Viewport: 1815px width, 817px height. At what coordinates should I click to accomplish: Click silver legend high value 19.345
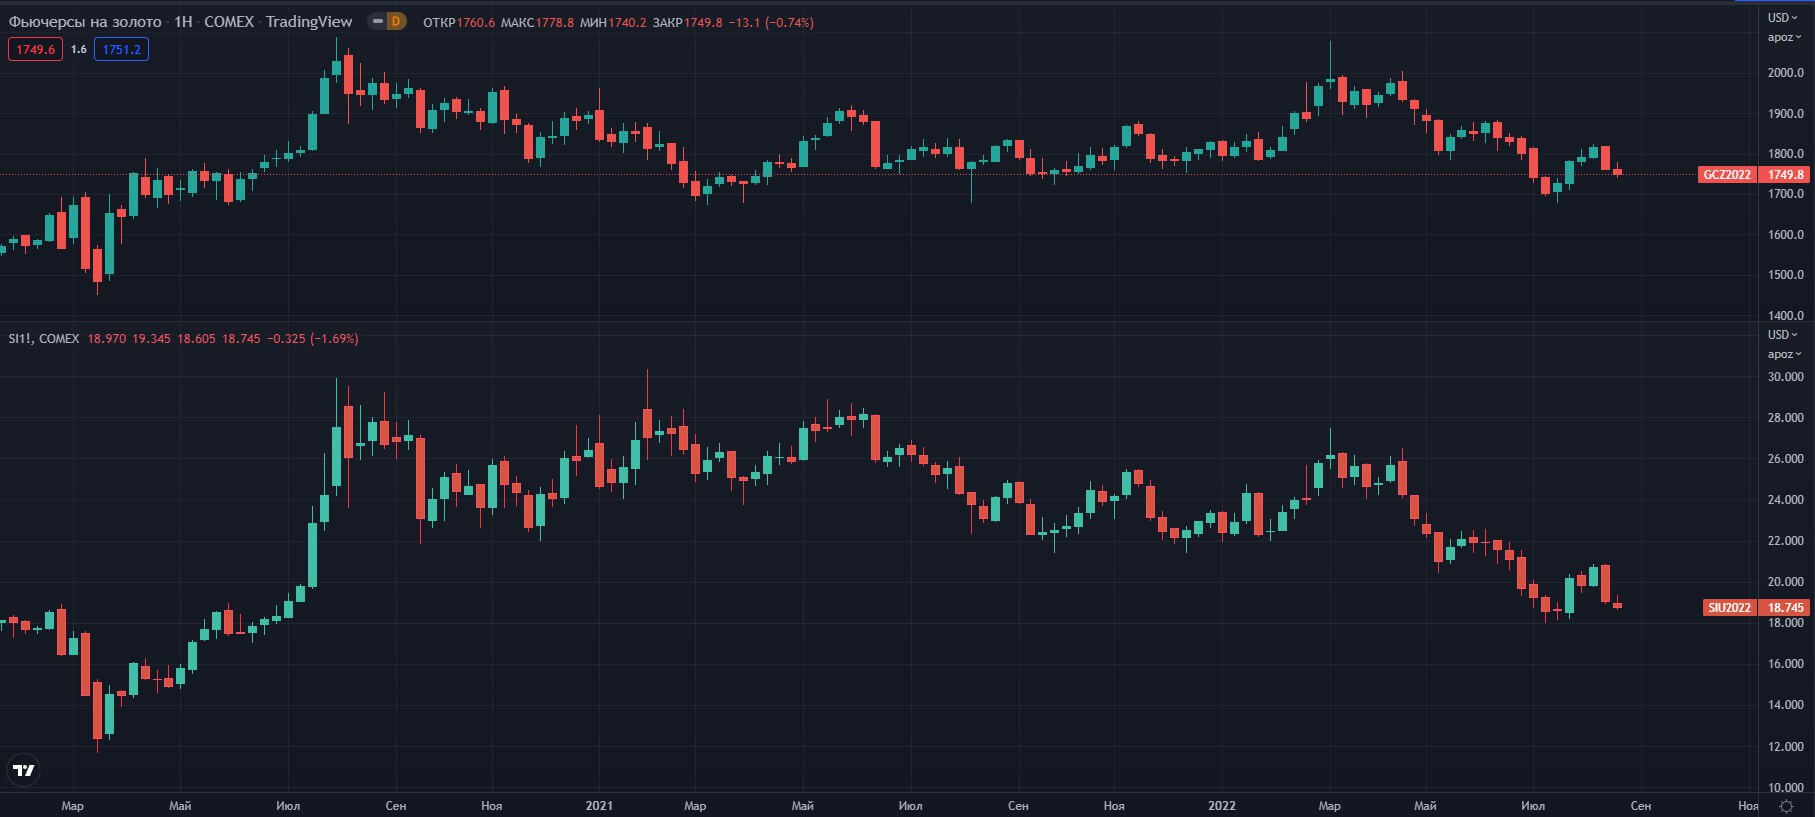(151, 339)
